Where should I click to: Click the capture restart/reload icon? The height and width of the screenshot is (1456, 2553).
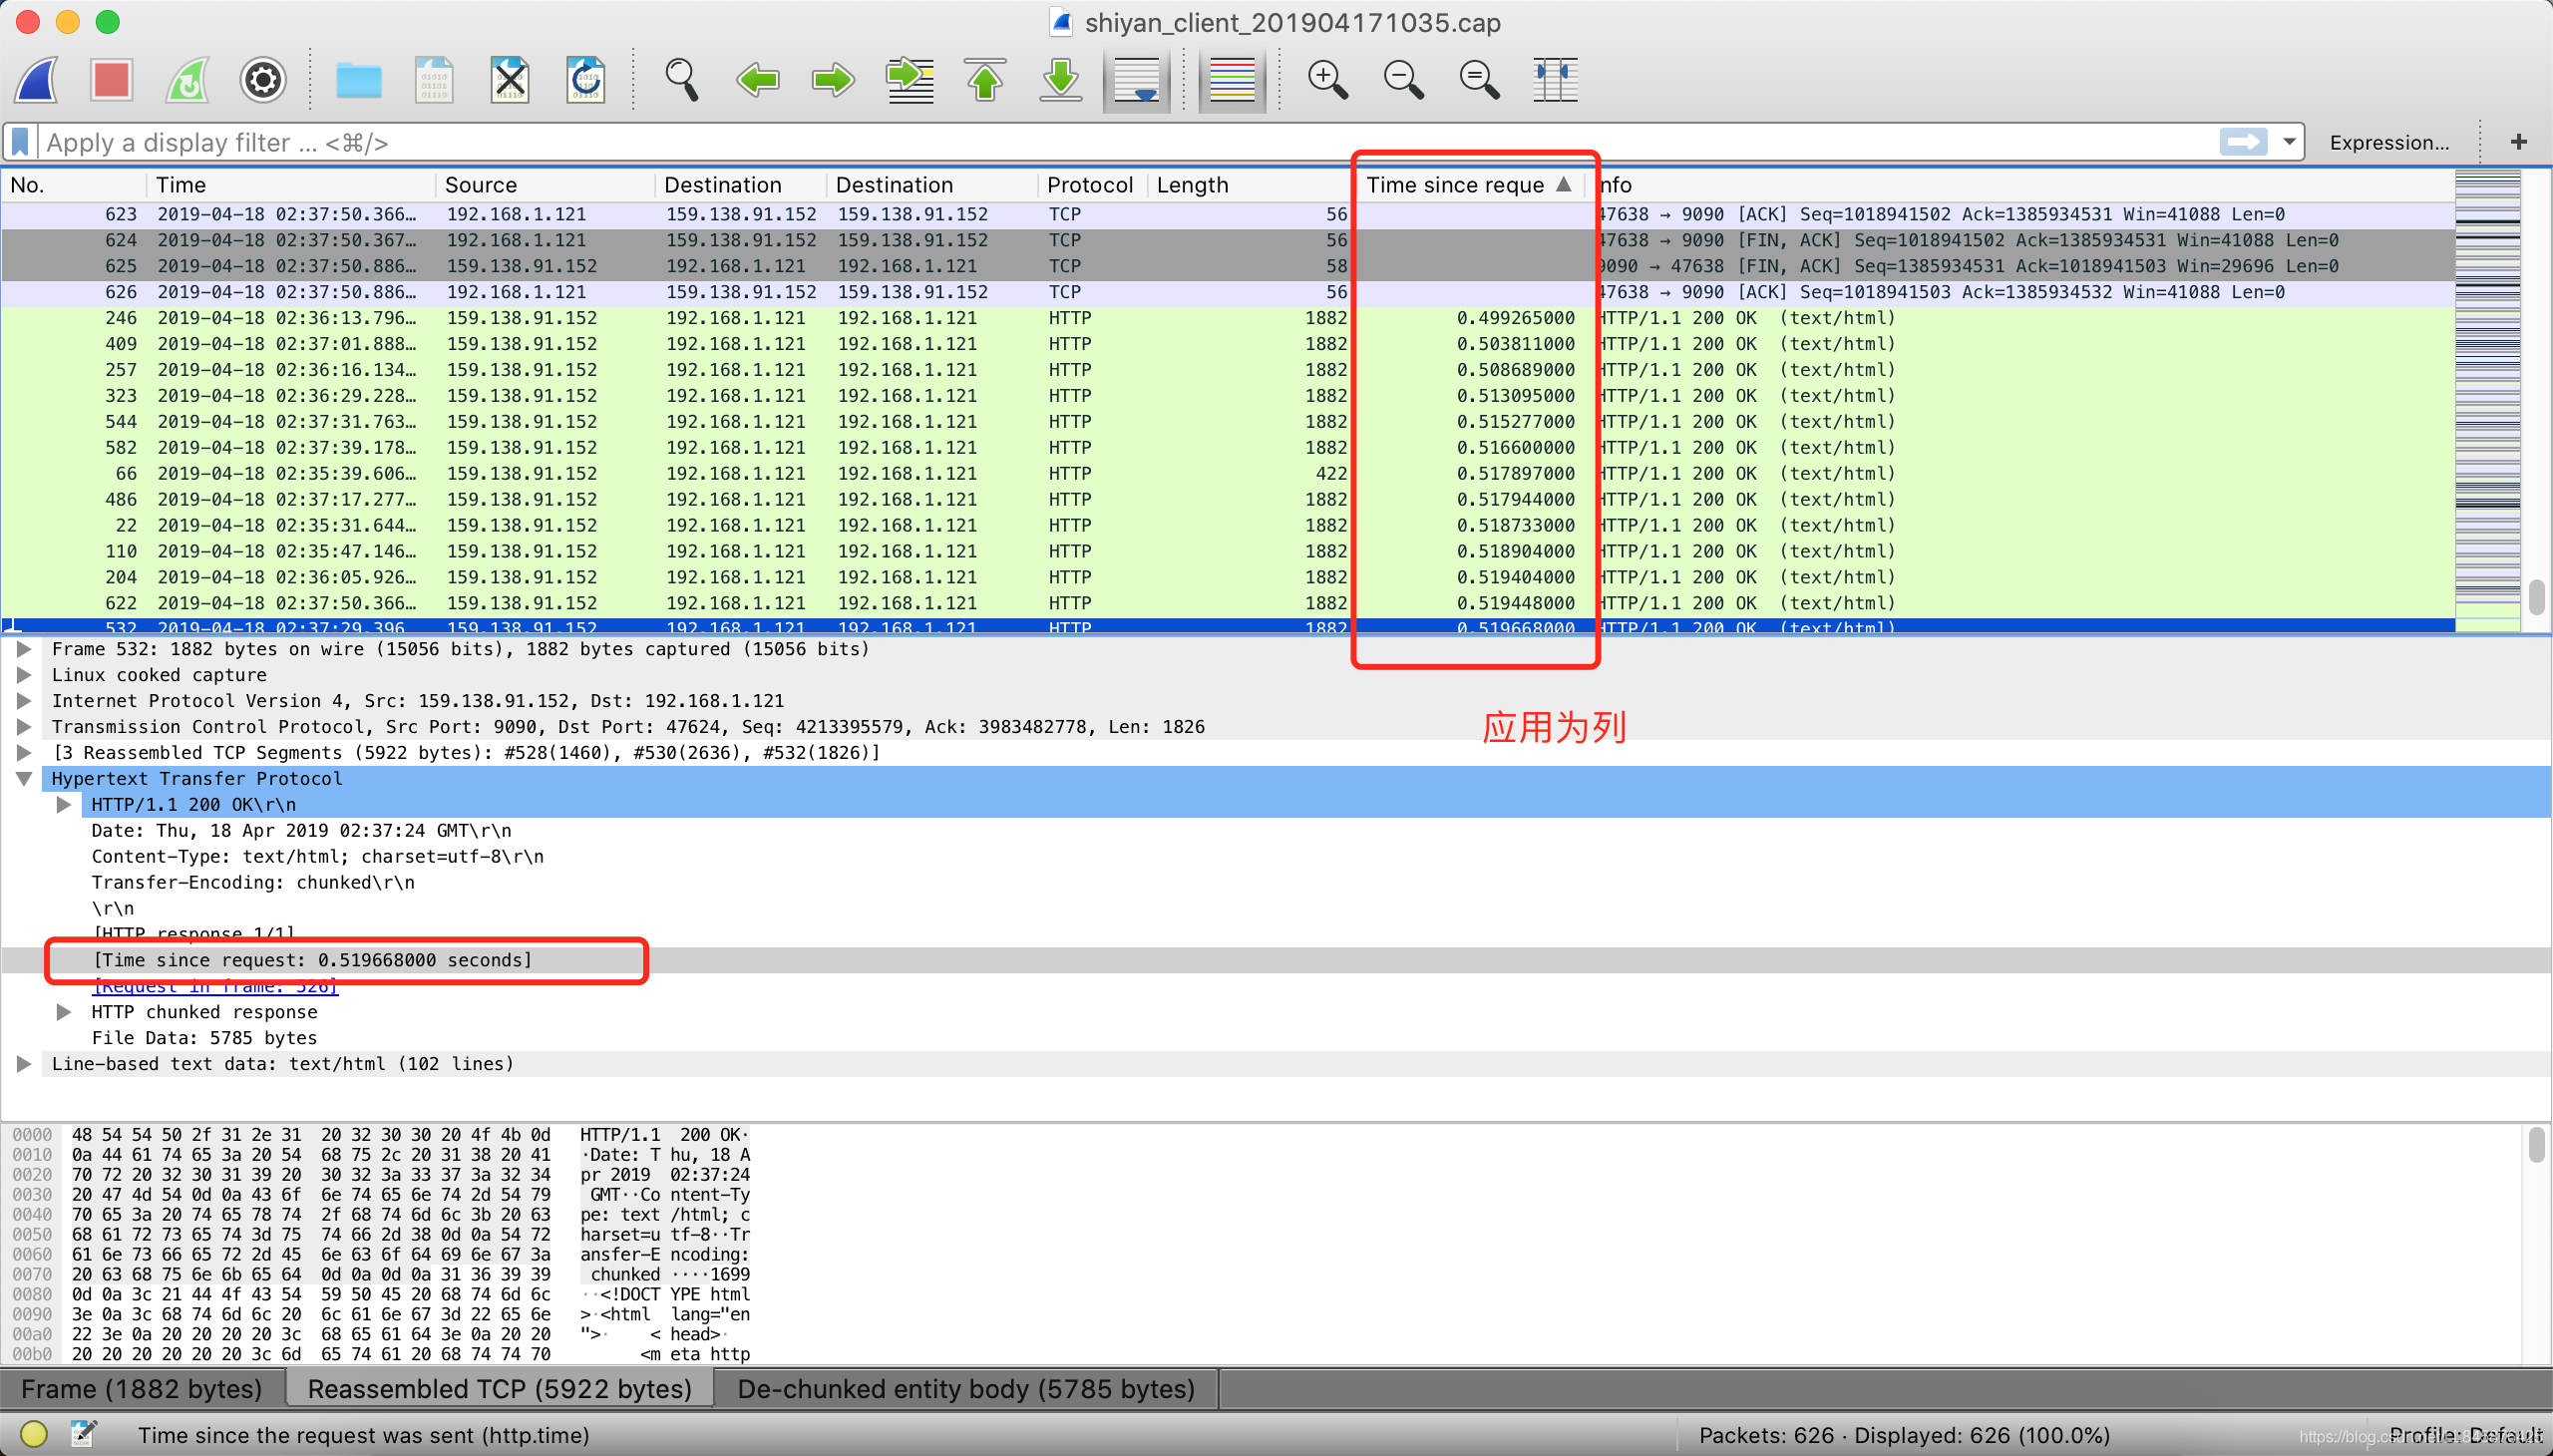pyautogui.click(x=187, y=83)
